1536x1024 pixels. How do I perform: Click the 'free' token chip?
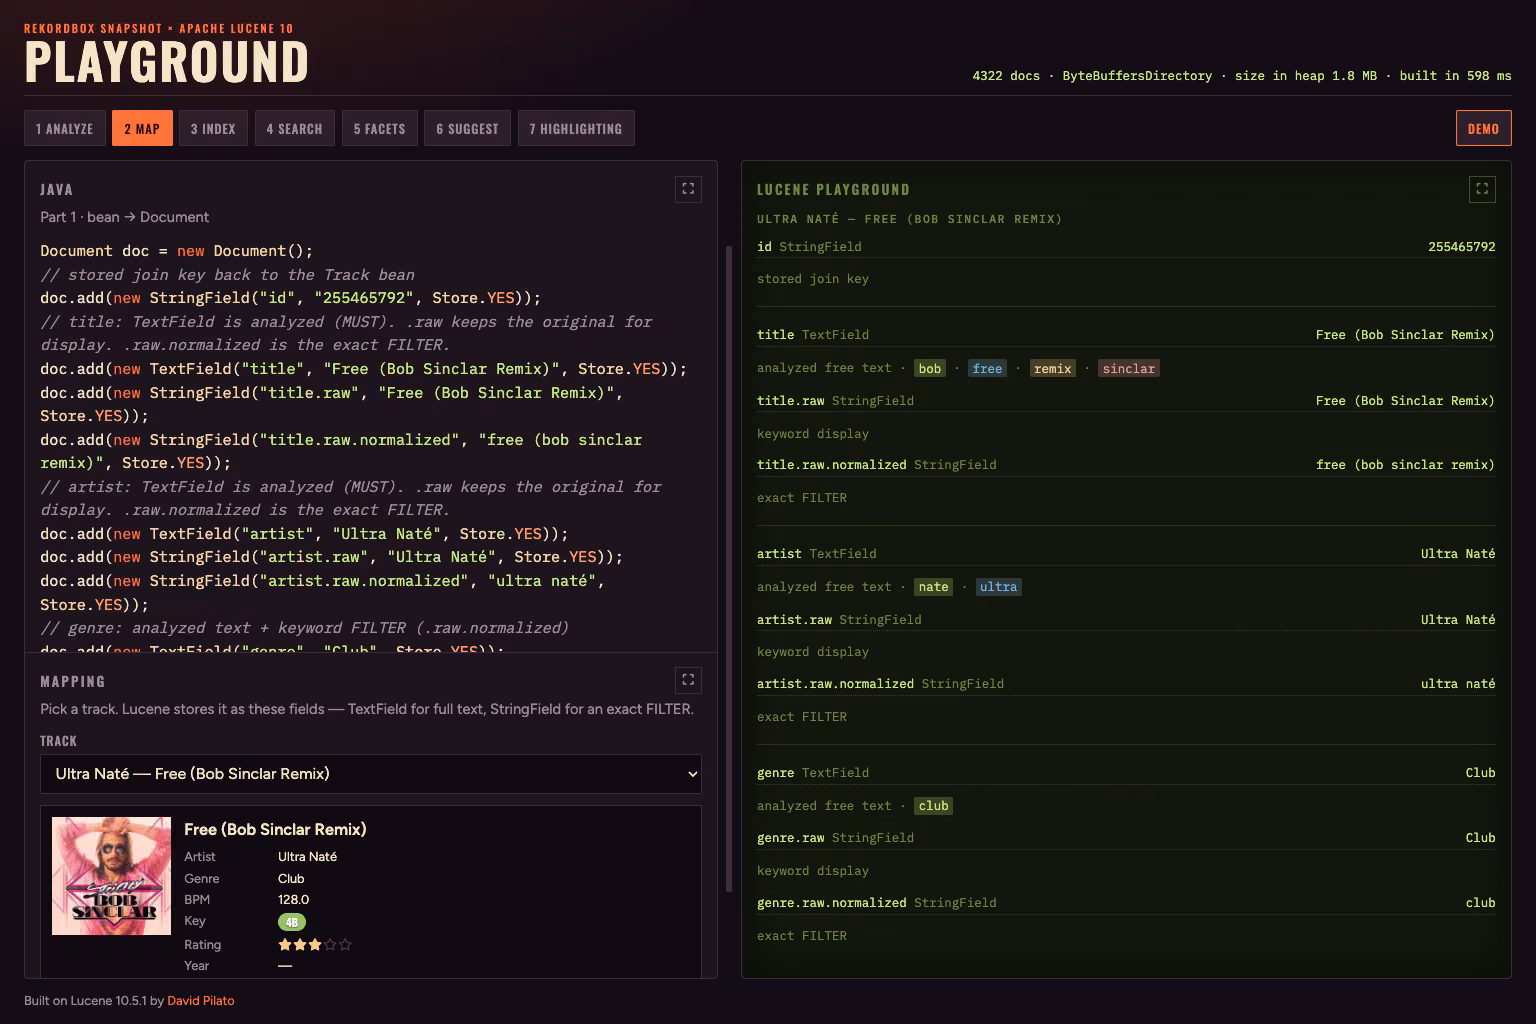coord(987,369)
